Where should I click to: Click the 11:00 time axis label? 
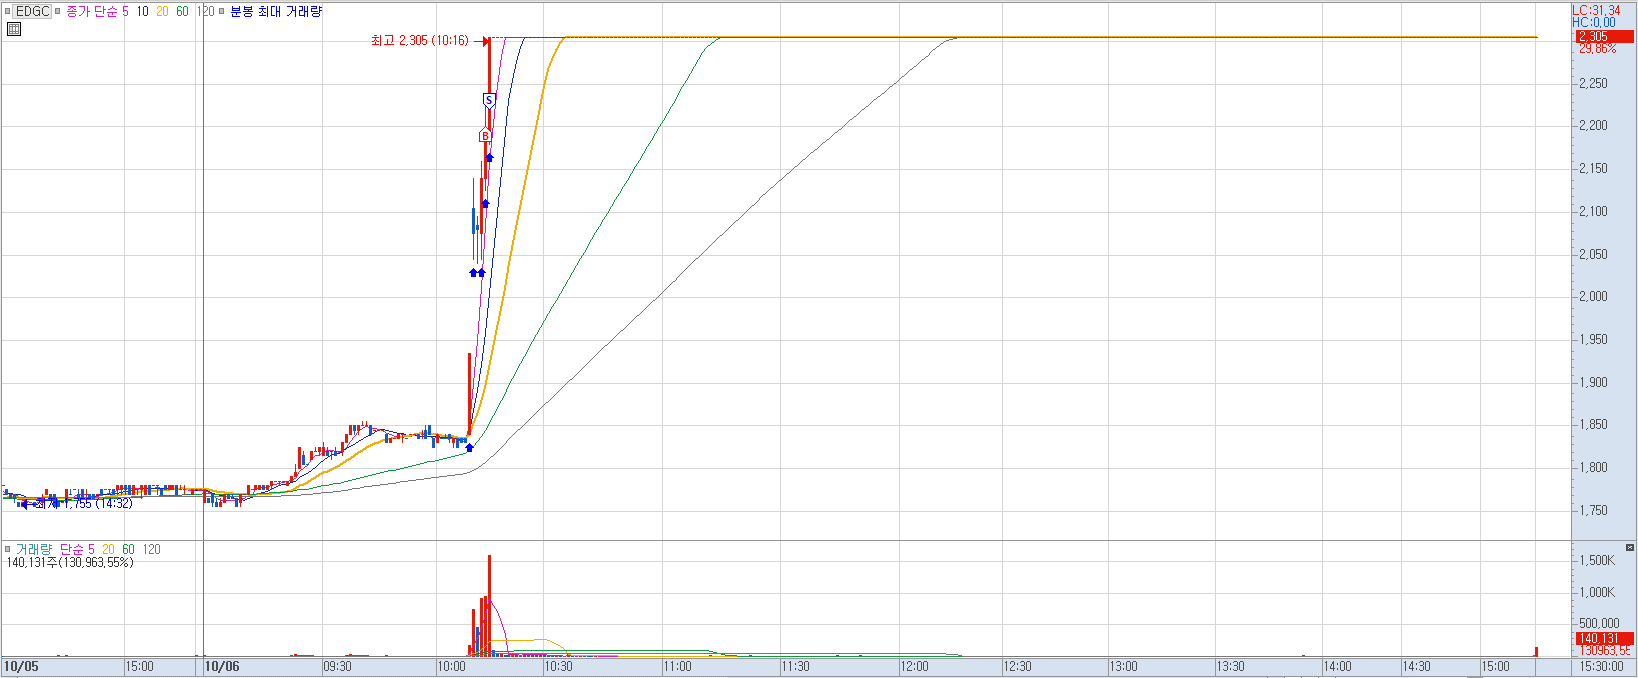coord(677,666)
